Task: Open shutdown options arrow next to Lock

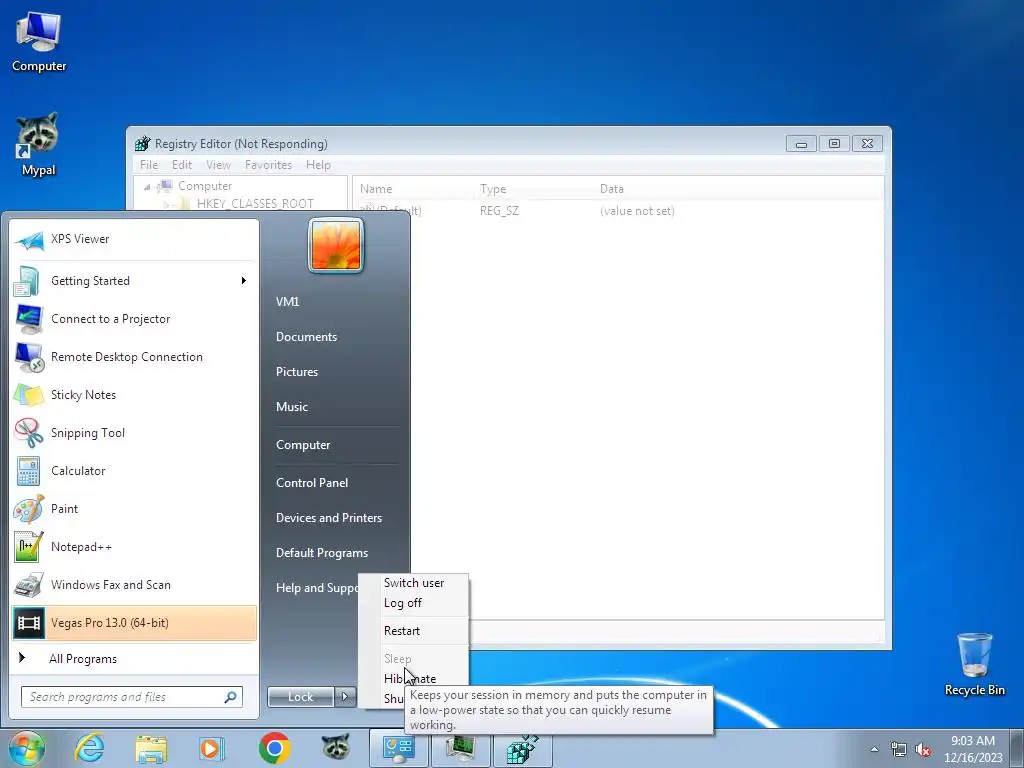Action: (x=345, y=697)
